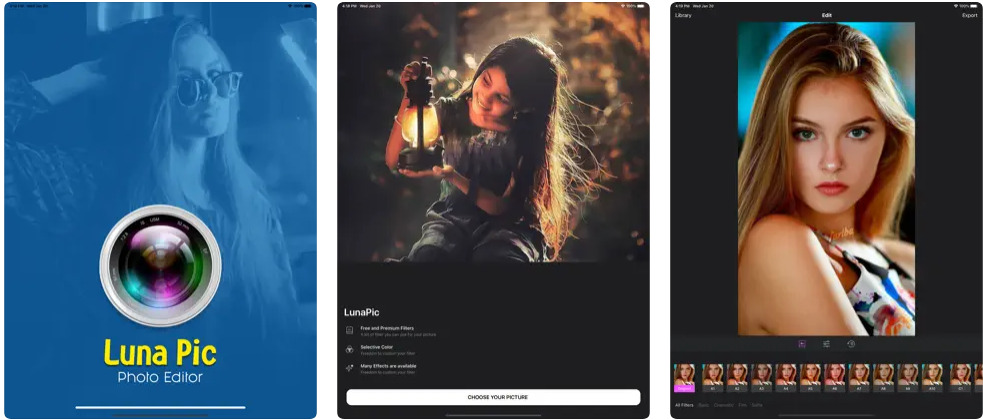Select the third editor tool icon
This screenshot has width=983, height=419.
[851, 344]
